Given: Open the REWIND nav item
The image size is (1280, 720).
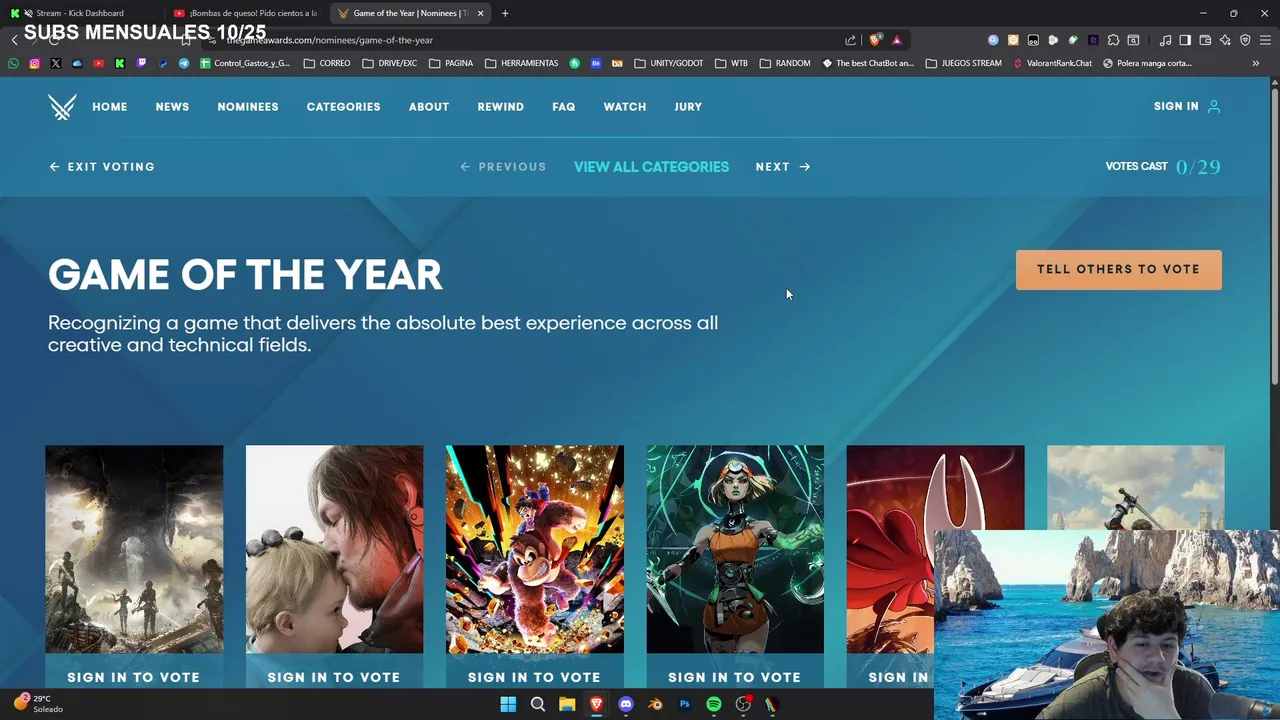Looking at the screenshot, I should (x=501, y=107).
